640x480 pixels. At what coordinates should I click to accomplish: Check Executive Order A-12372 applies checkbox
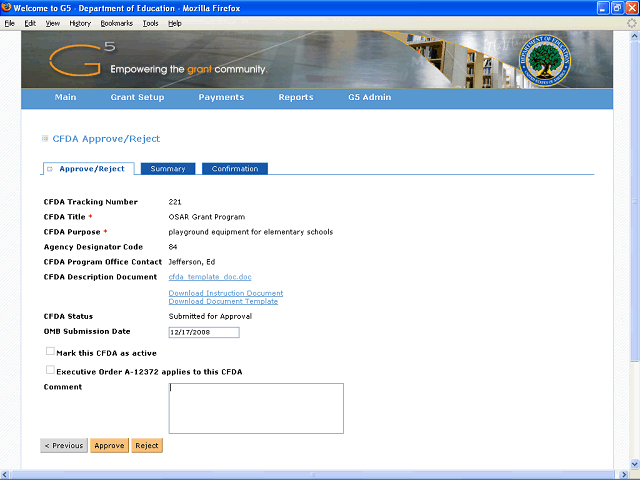(x=50, y=370)
